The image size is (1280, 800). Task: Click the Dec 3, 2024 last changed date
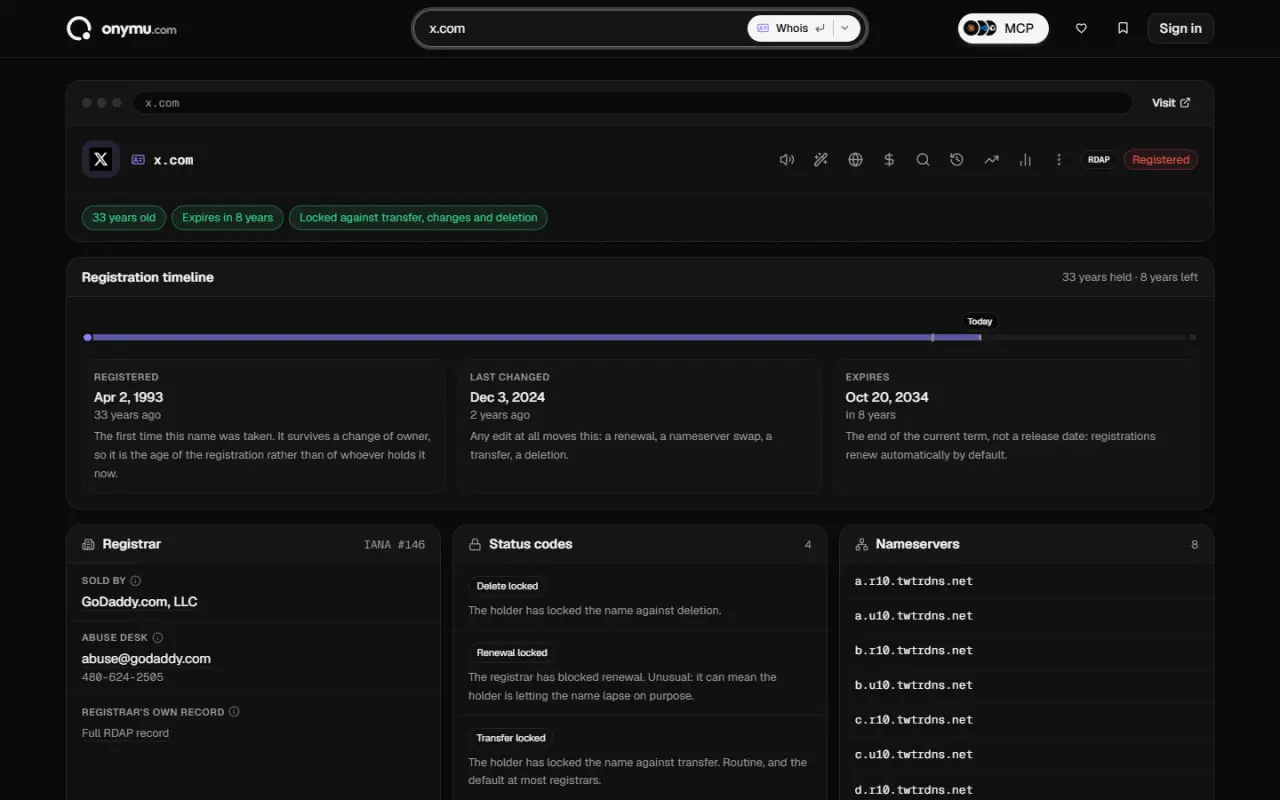point(508,397)
